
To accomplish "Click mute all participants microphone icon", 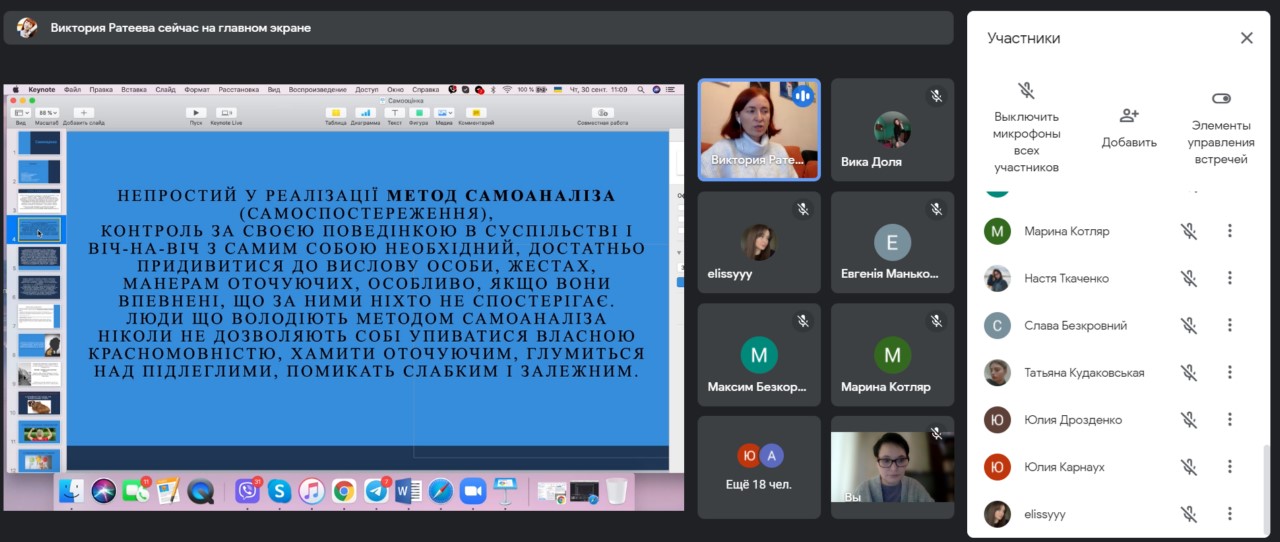I will (1026, 91).
